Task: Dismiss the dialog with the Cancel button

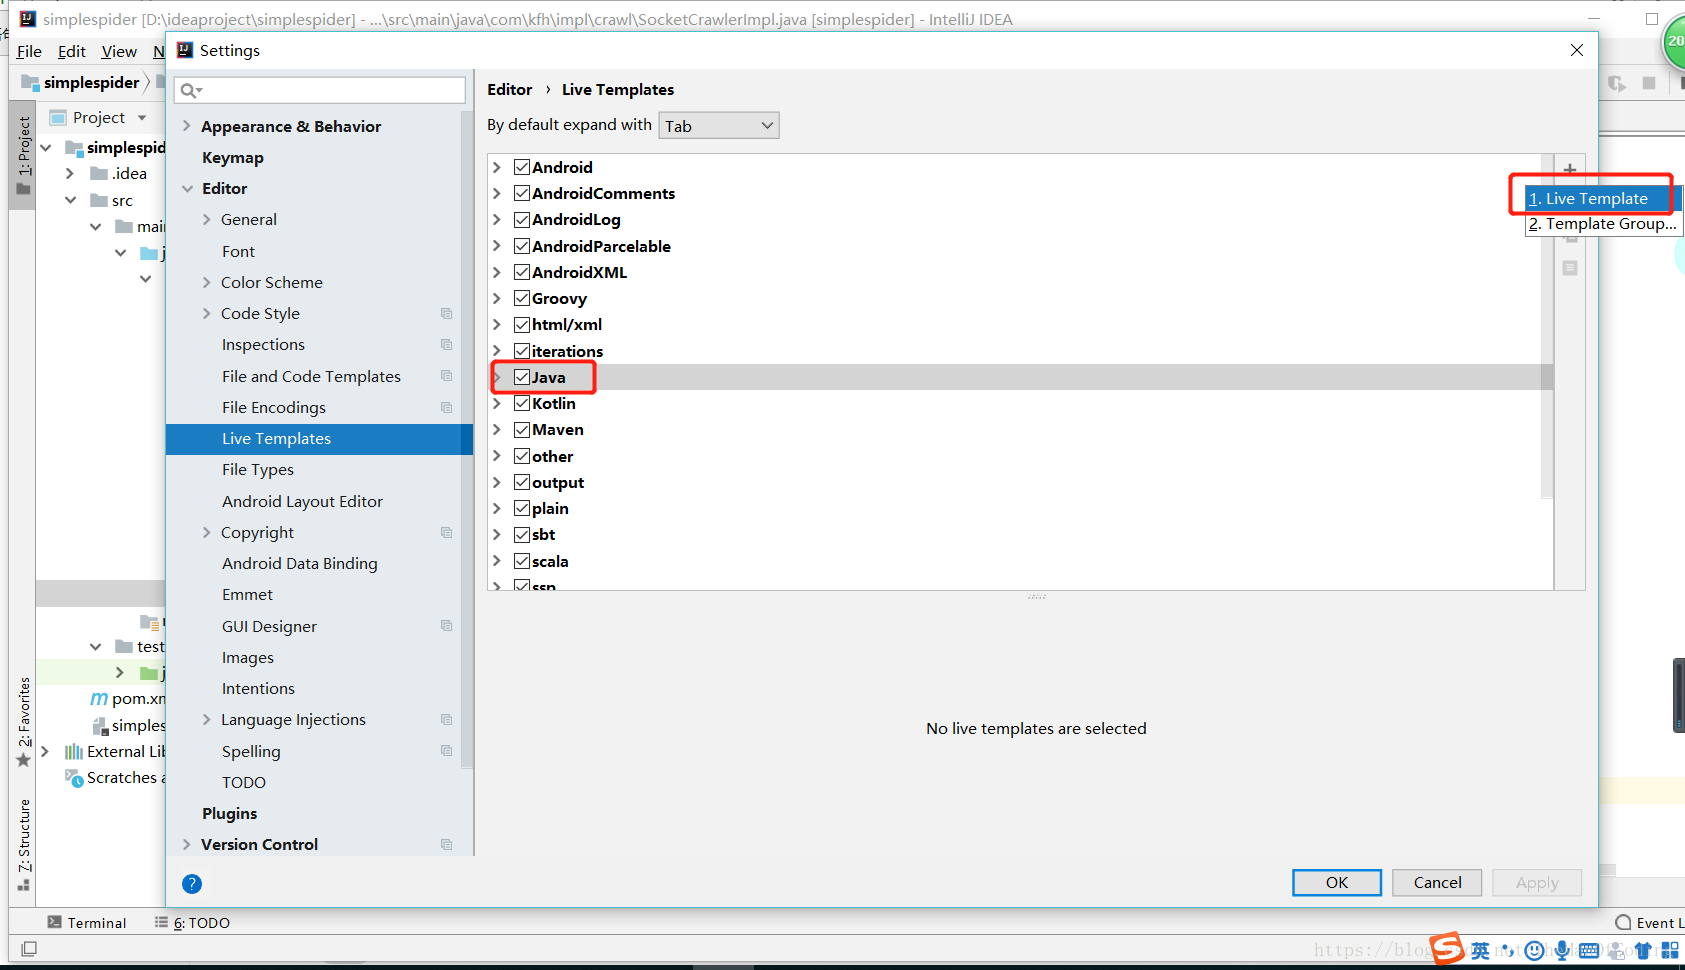Action: 1437,882
